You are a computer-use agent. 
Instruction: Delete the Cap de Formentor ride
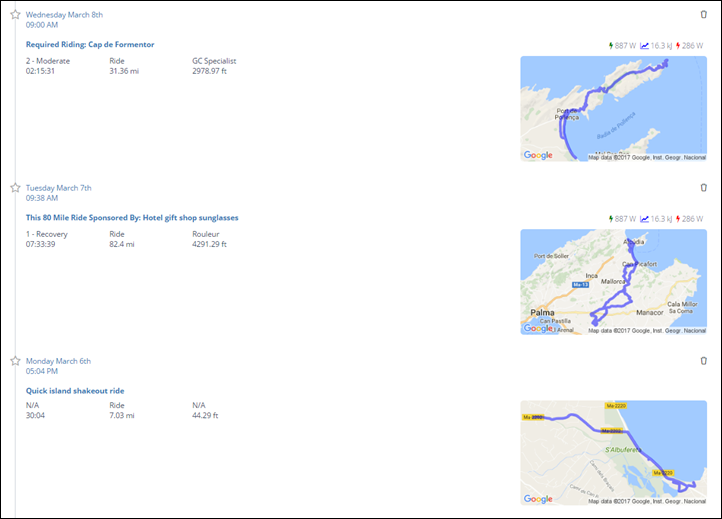[704, 15]
